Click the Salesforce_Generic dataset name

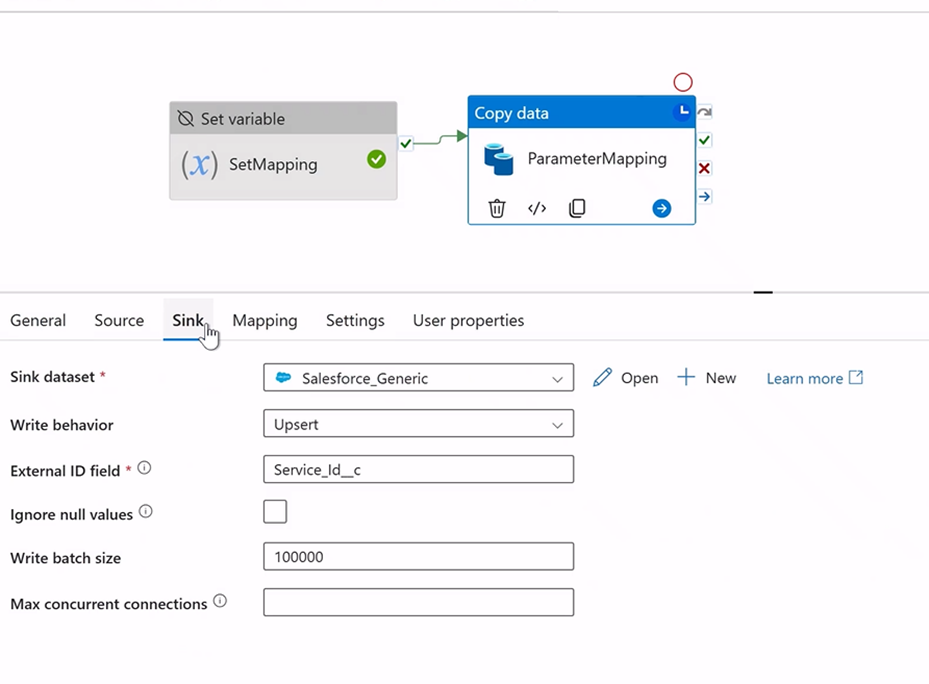(x=365, y=379)
